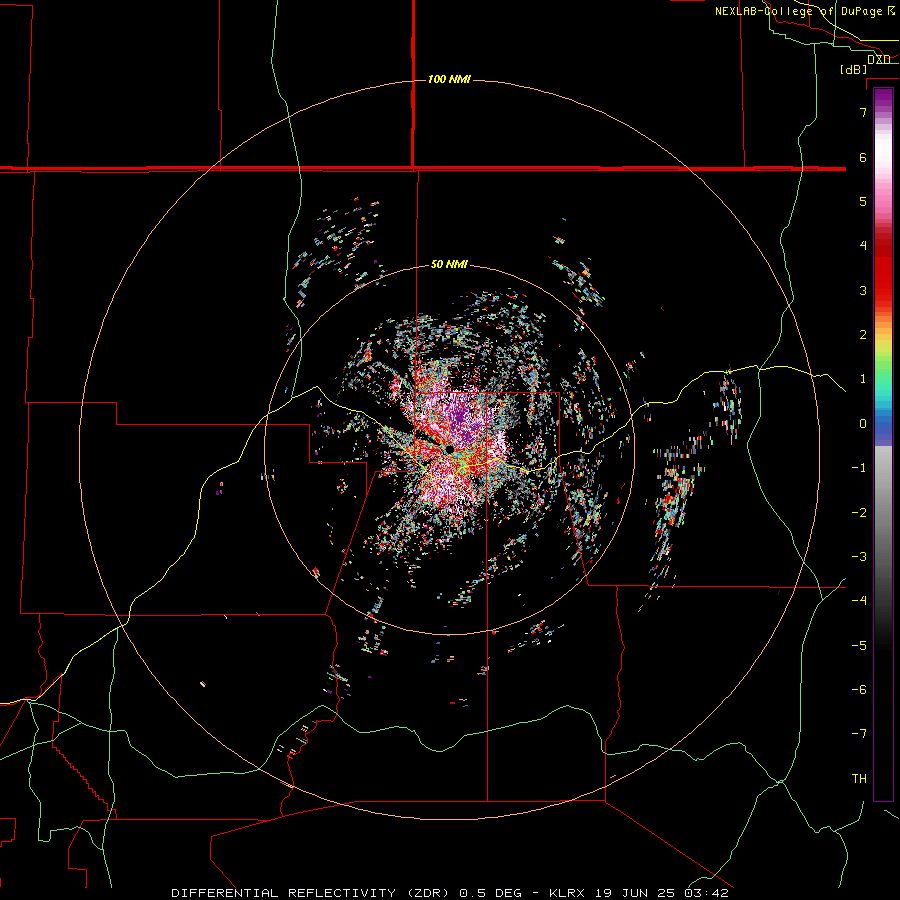Viewport: 900px width, 900px height.
Task: Click the '100 NMI' range ring label
Action: pos(449,79)
